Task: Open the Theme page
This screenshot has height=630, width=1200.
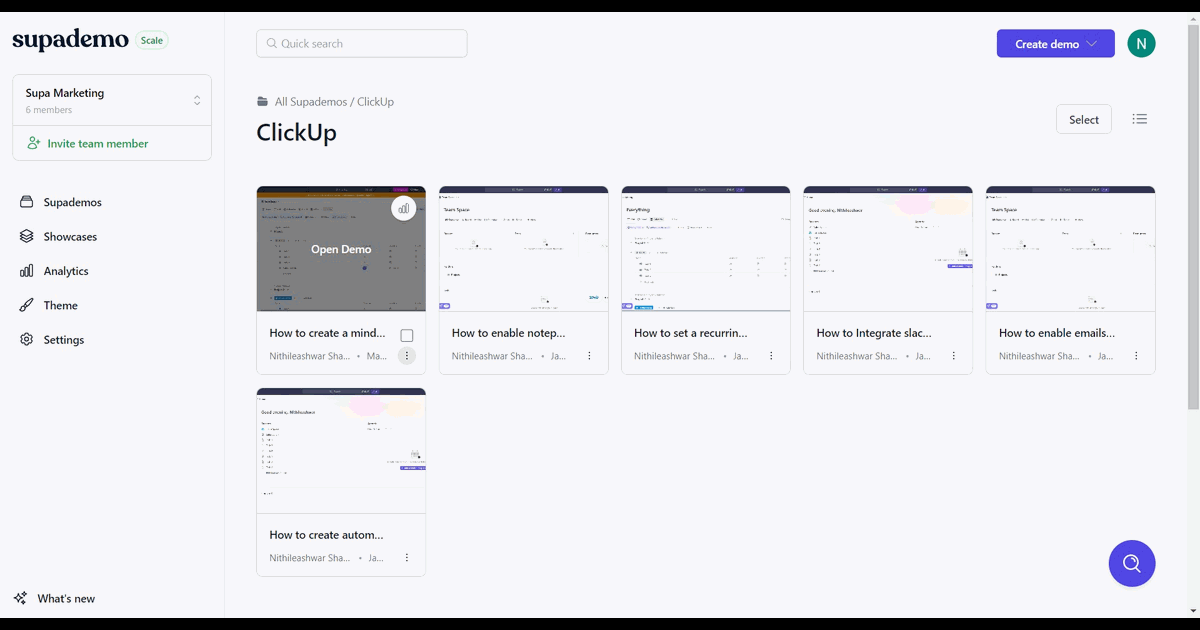Action: (x=60, y=305)
